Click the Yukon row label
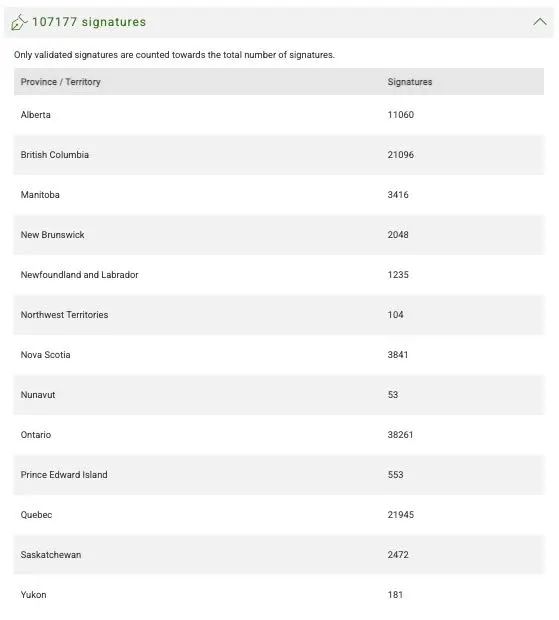This screenshot has width=559, height=620. coord(34,595)
